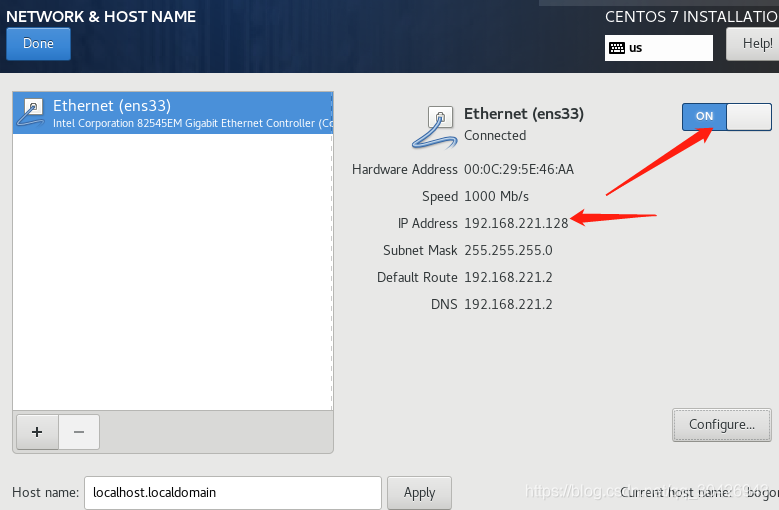
Task: Click the CENTOS 7 INSTALLATION title
Action: click(x=692, y=17)
